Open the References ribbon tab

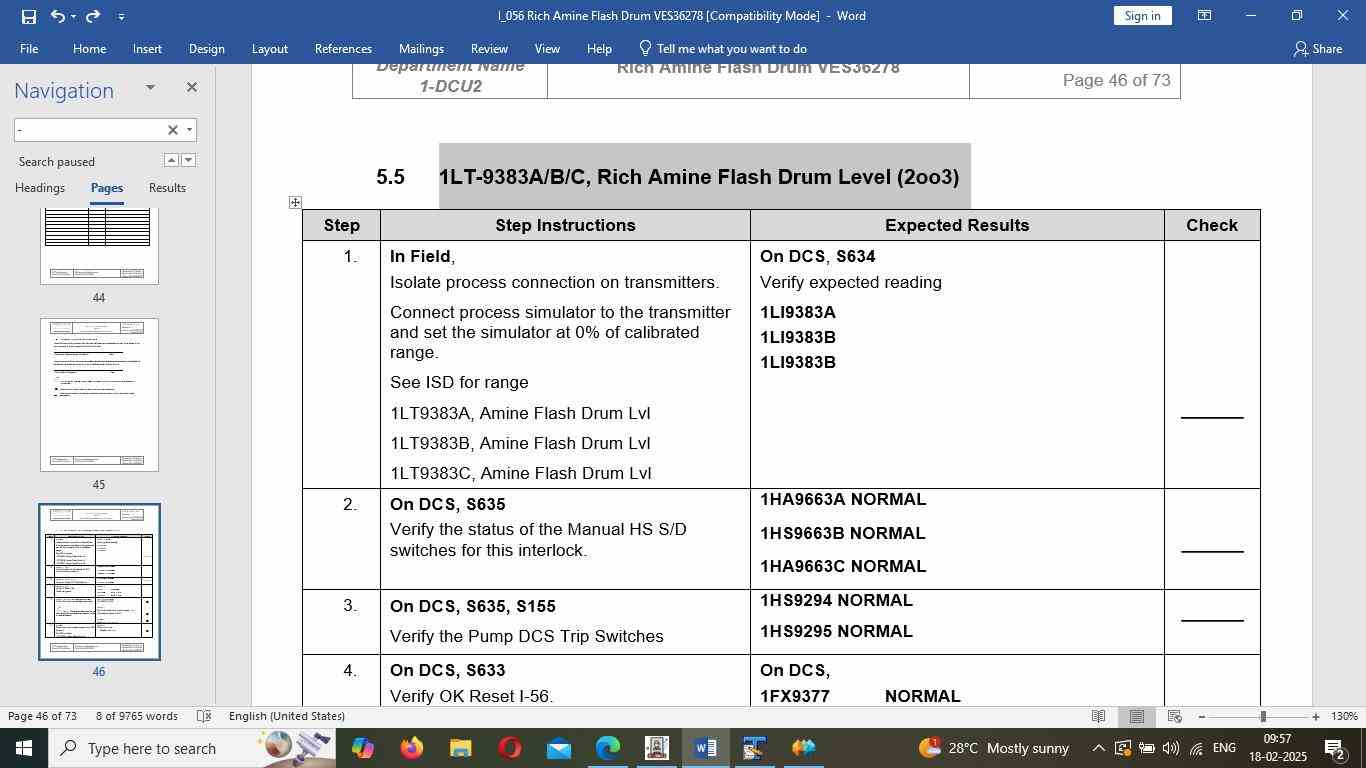343,48
